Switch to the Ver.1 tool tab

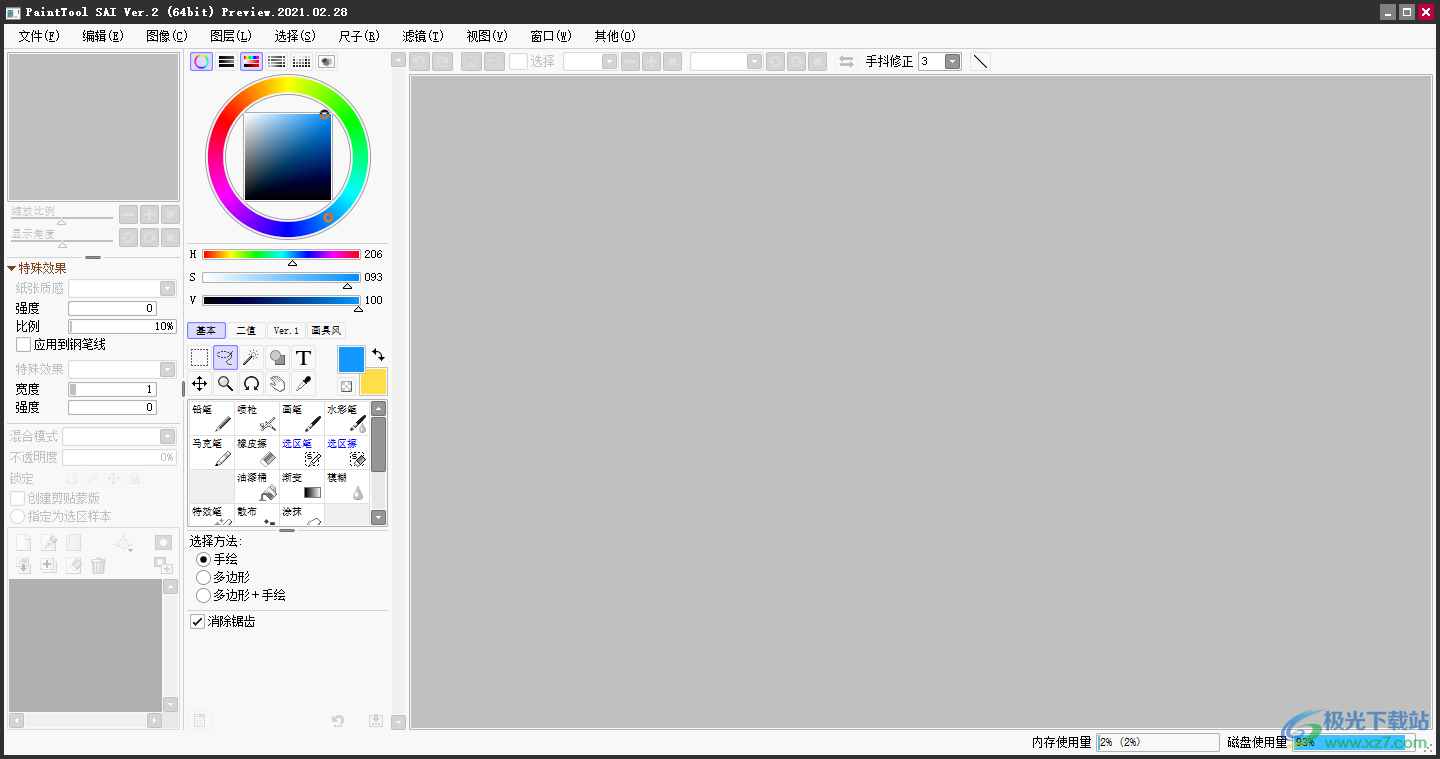point(286,330)
